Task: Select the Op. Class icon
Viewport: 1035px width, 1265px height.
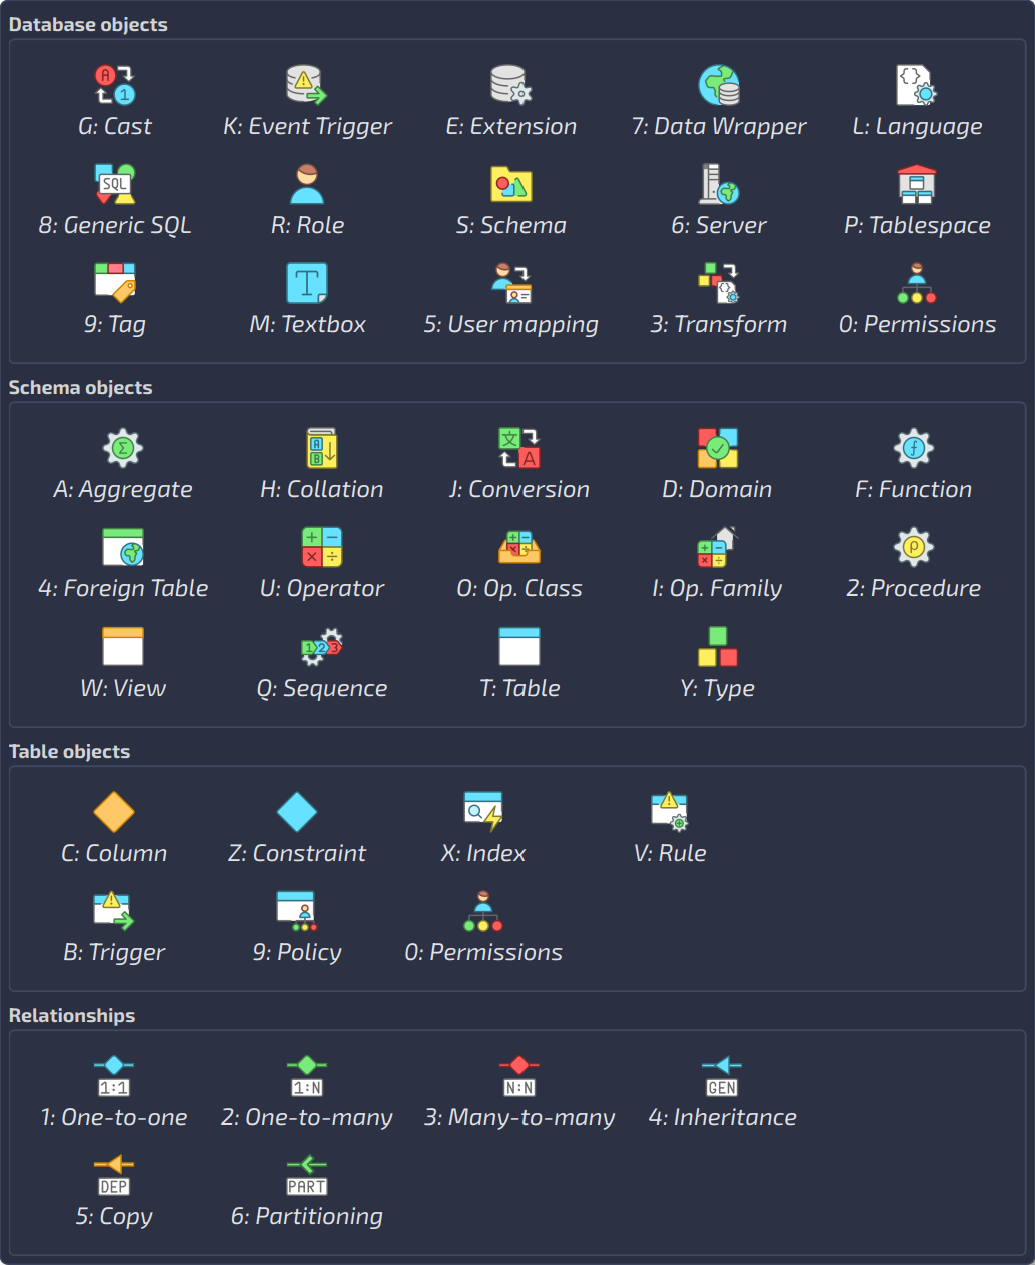Action: [519, 547]
